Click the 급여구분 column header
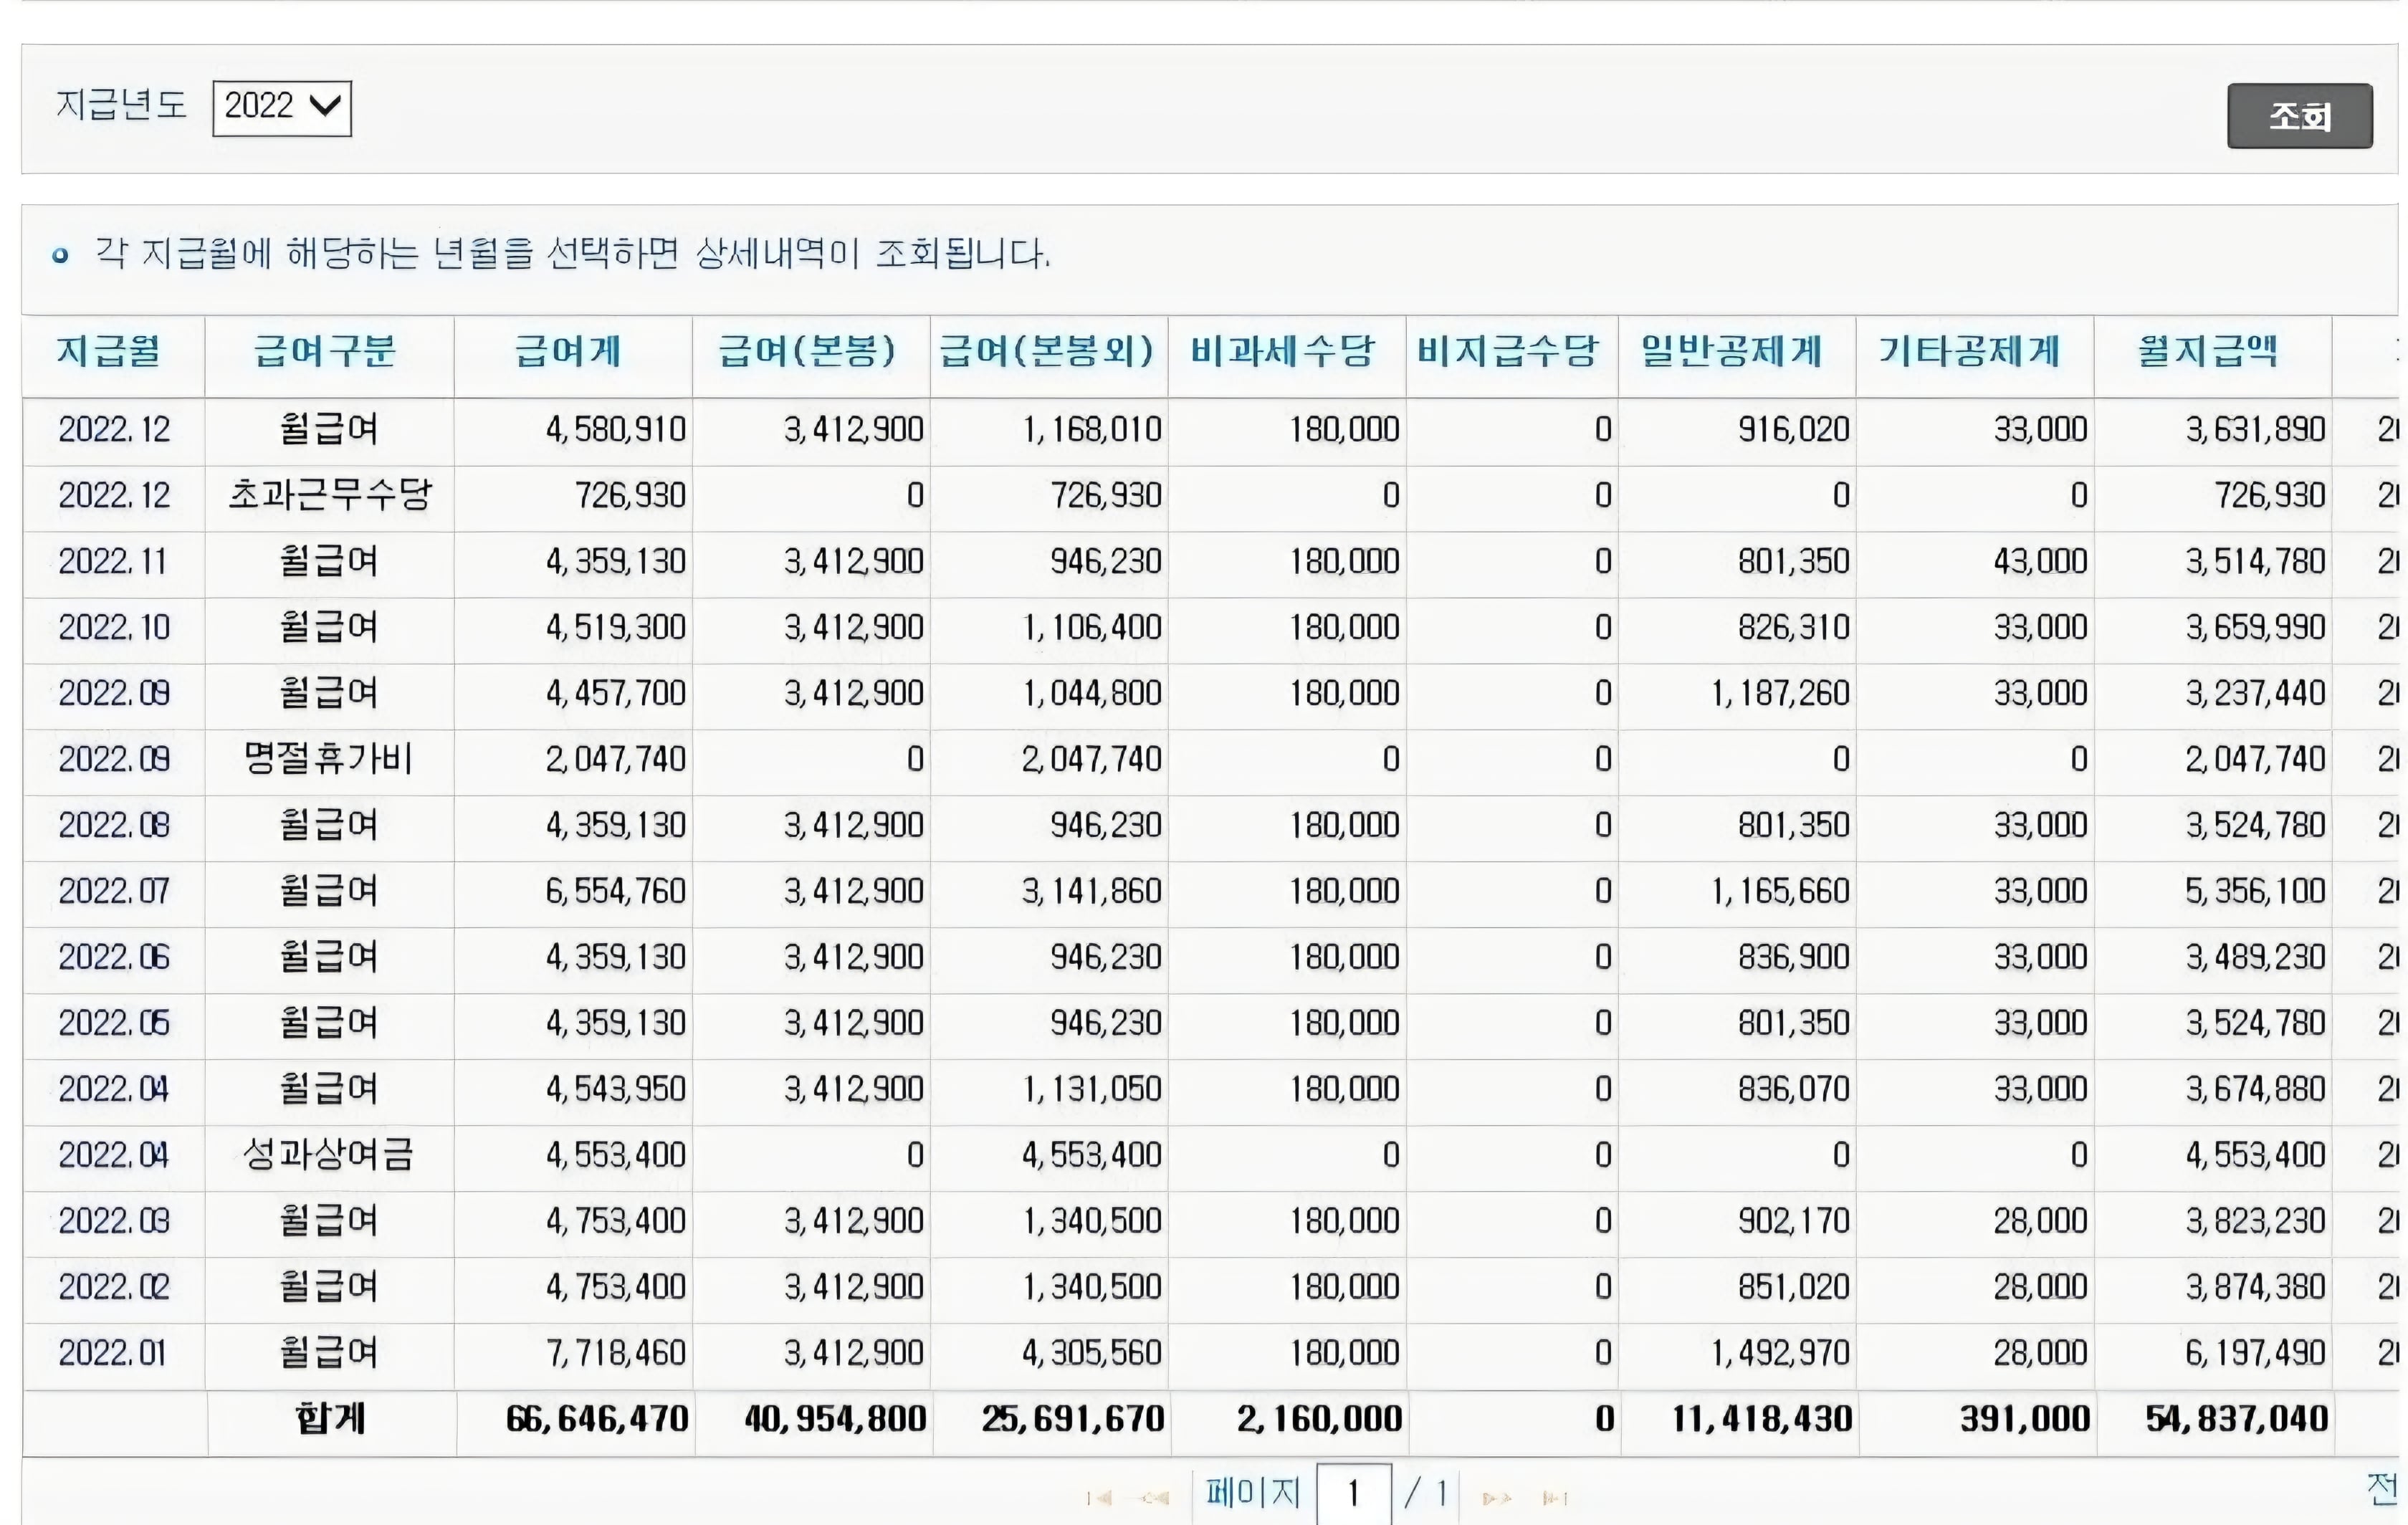2408x1525 pixels. click(x=325, y=351)
